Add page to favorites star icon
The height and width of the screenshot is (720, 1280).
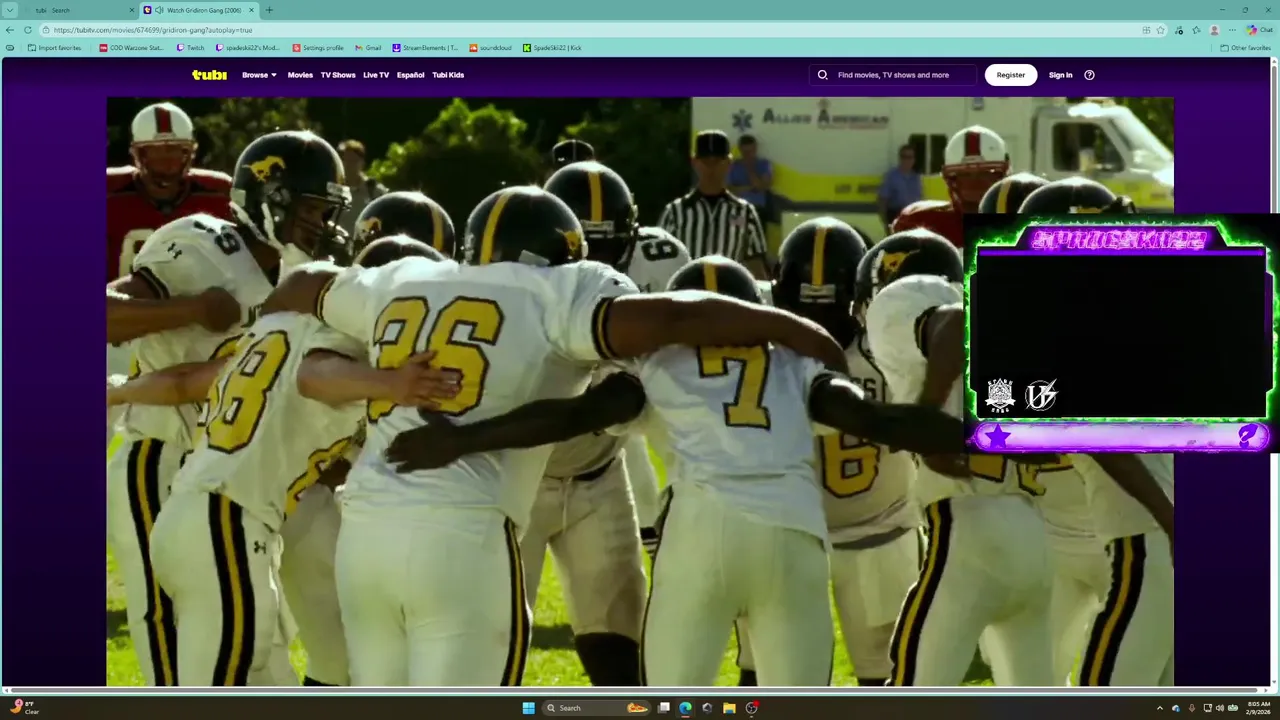(1160, 30)
